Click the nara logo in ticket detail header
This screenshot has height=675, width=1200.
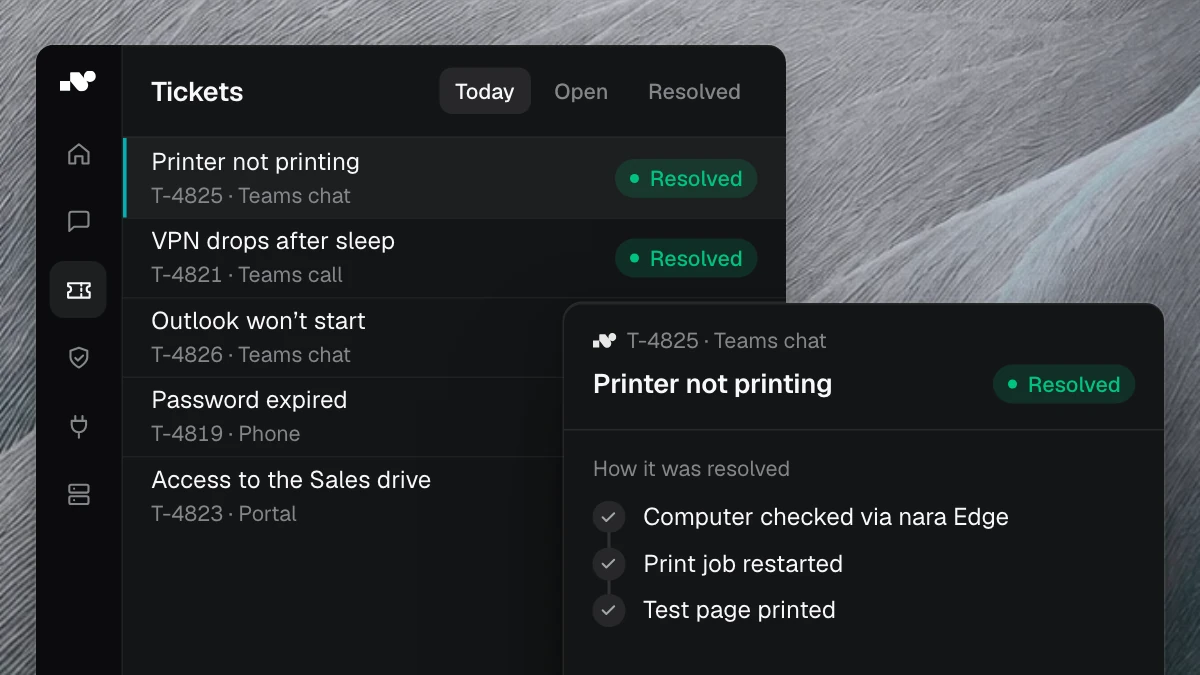[604, 341]
